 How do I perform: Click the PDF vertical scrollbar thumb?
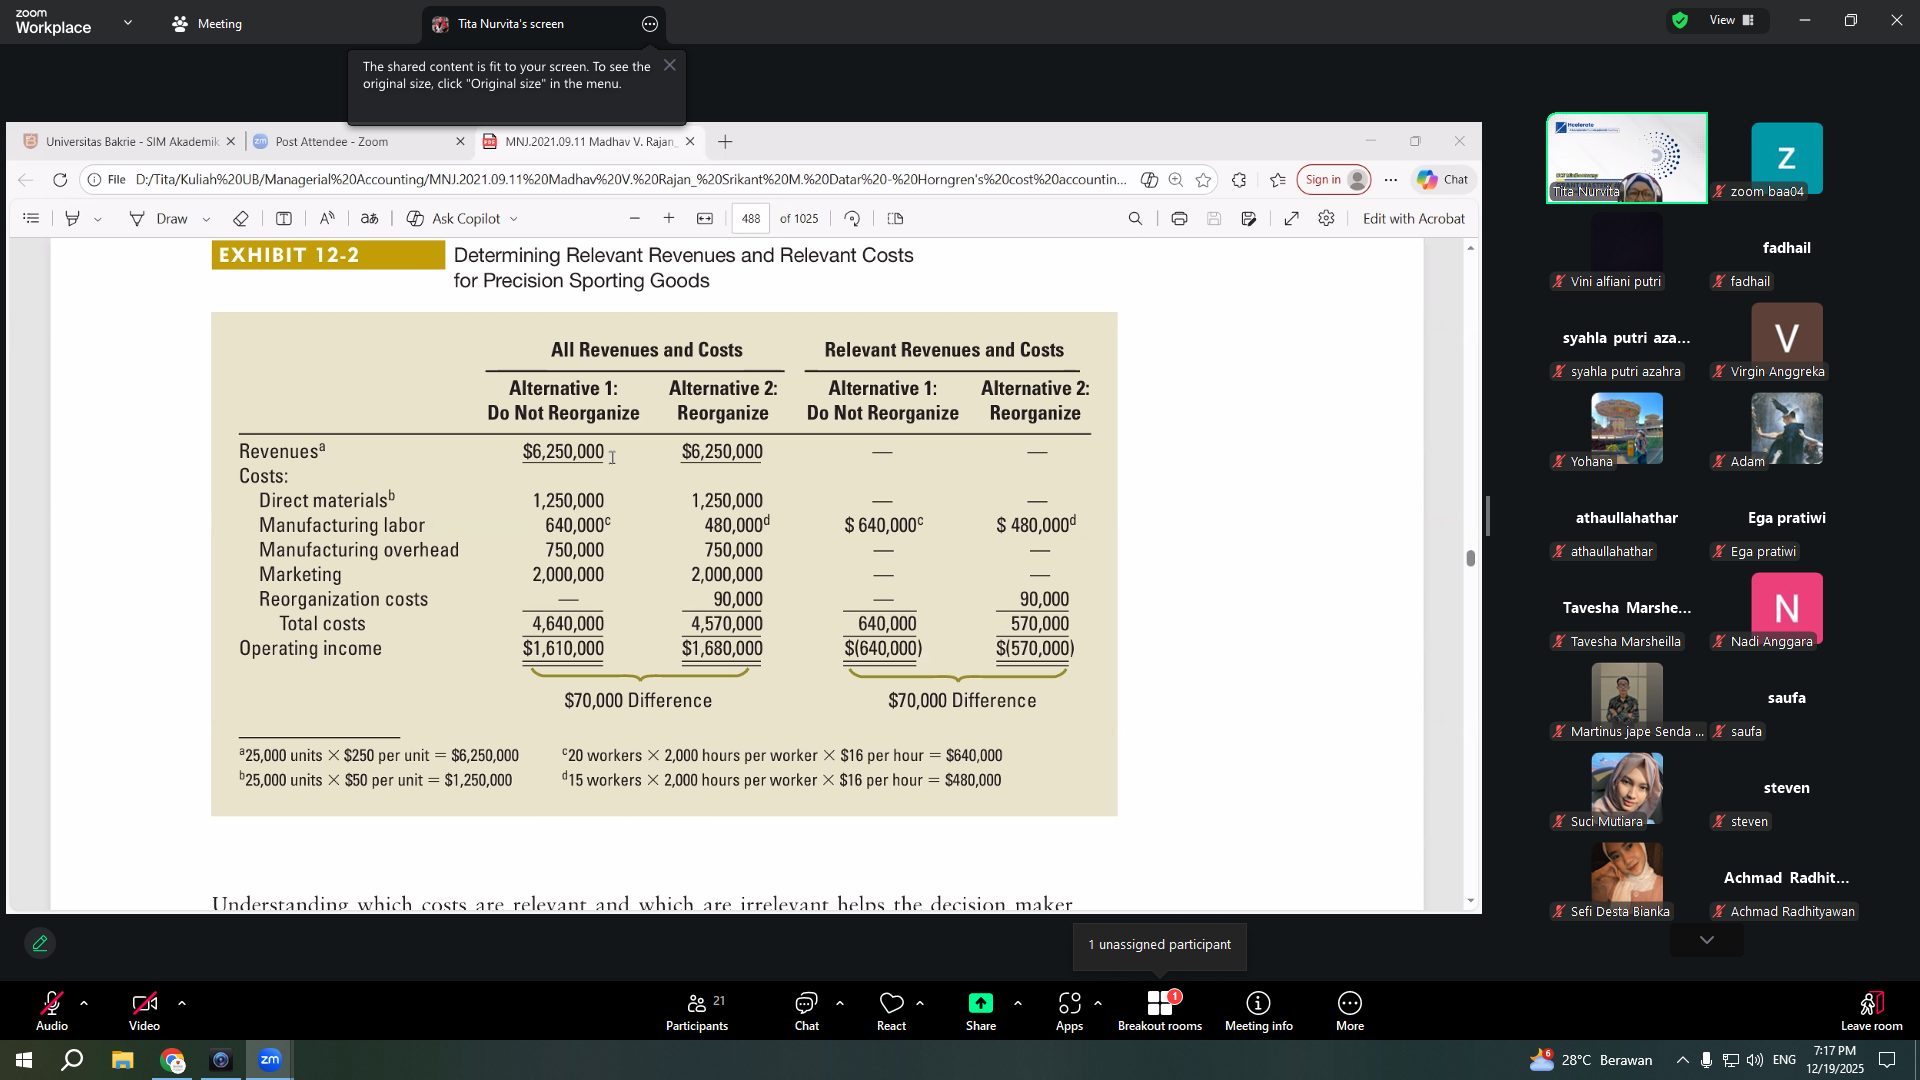(x=1470, y=558)
